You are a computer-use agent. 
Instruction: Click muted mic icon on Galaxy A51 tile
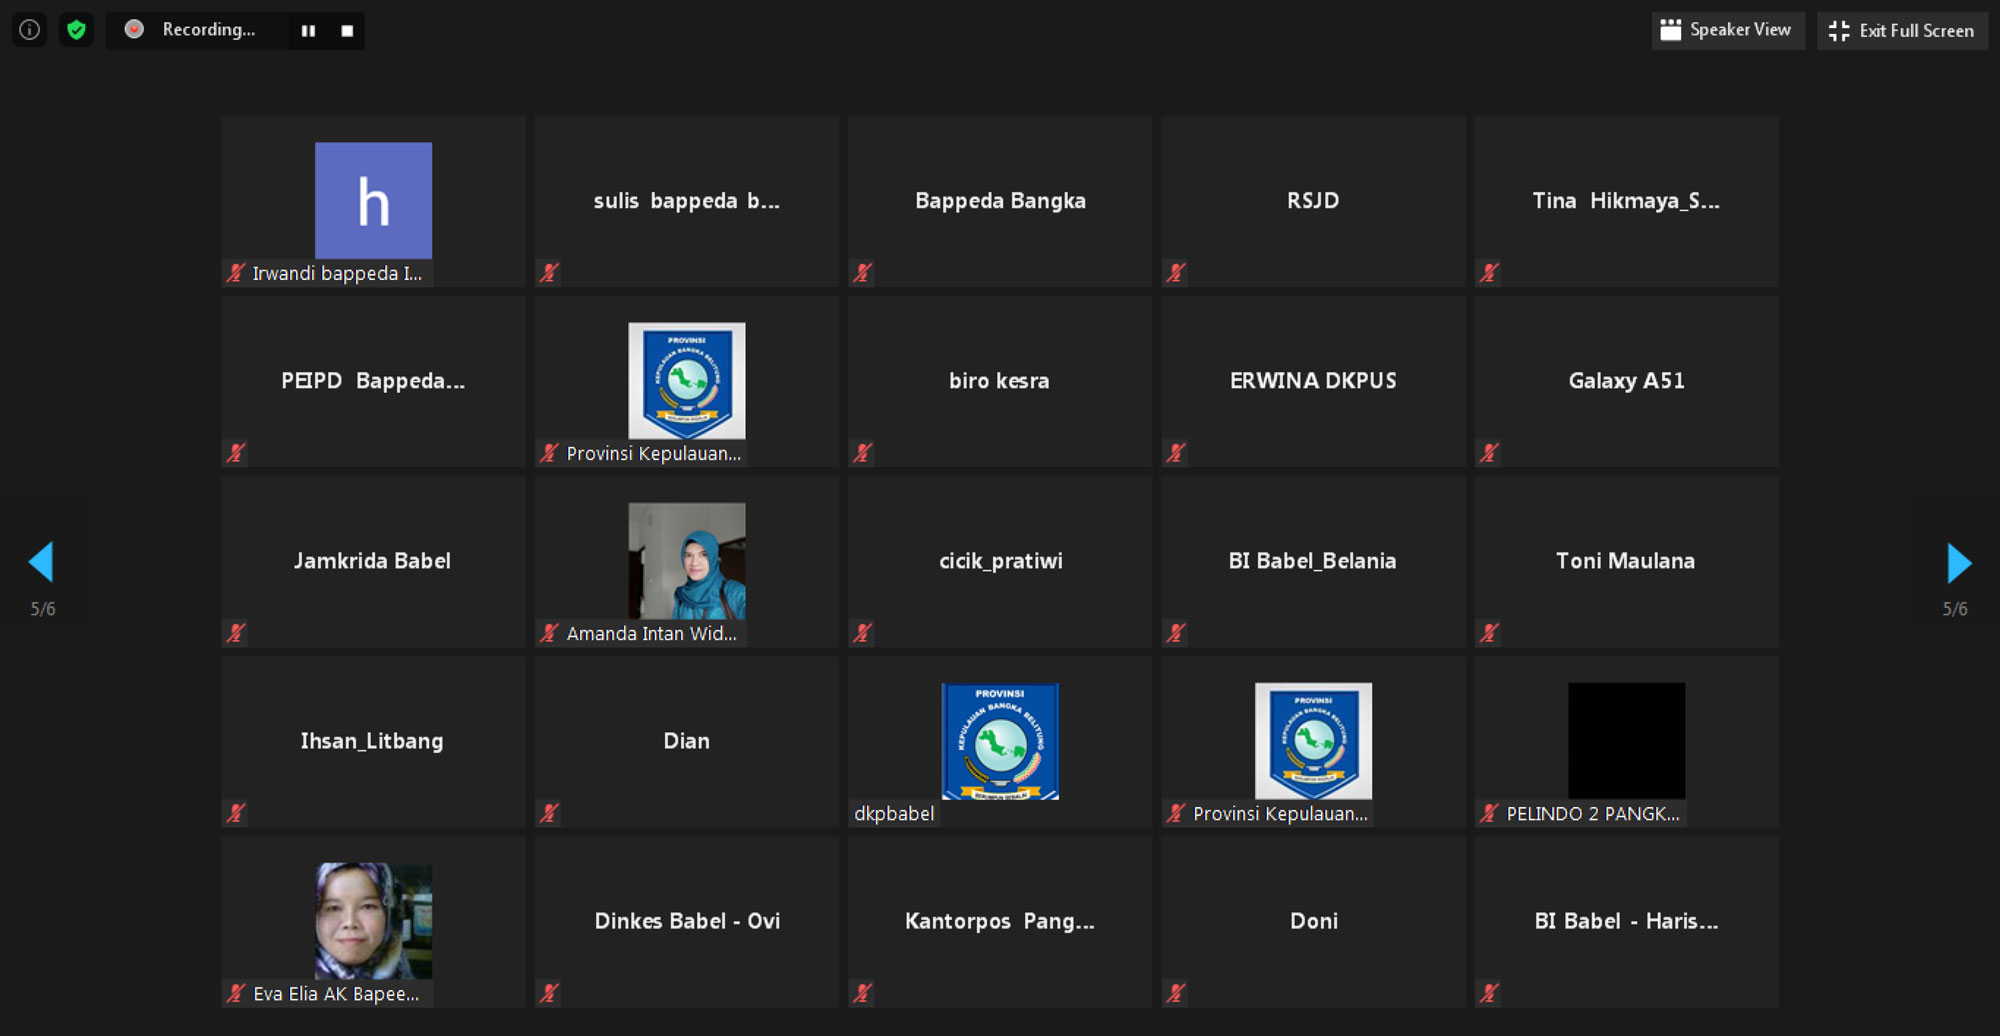[1489, 453]
